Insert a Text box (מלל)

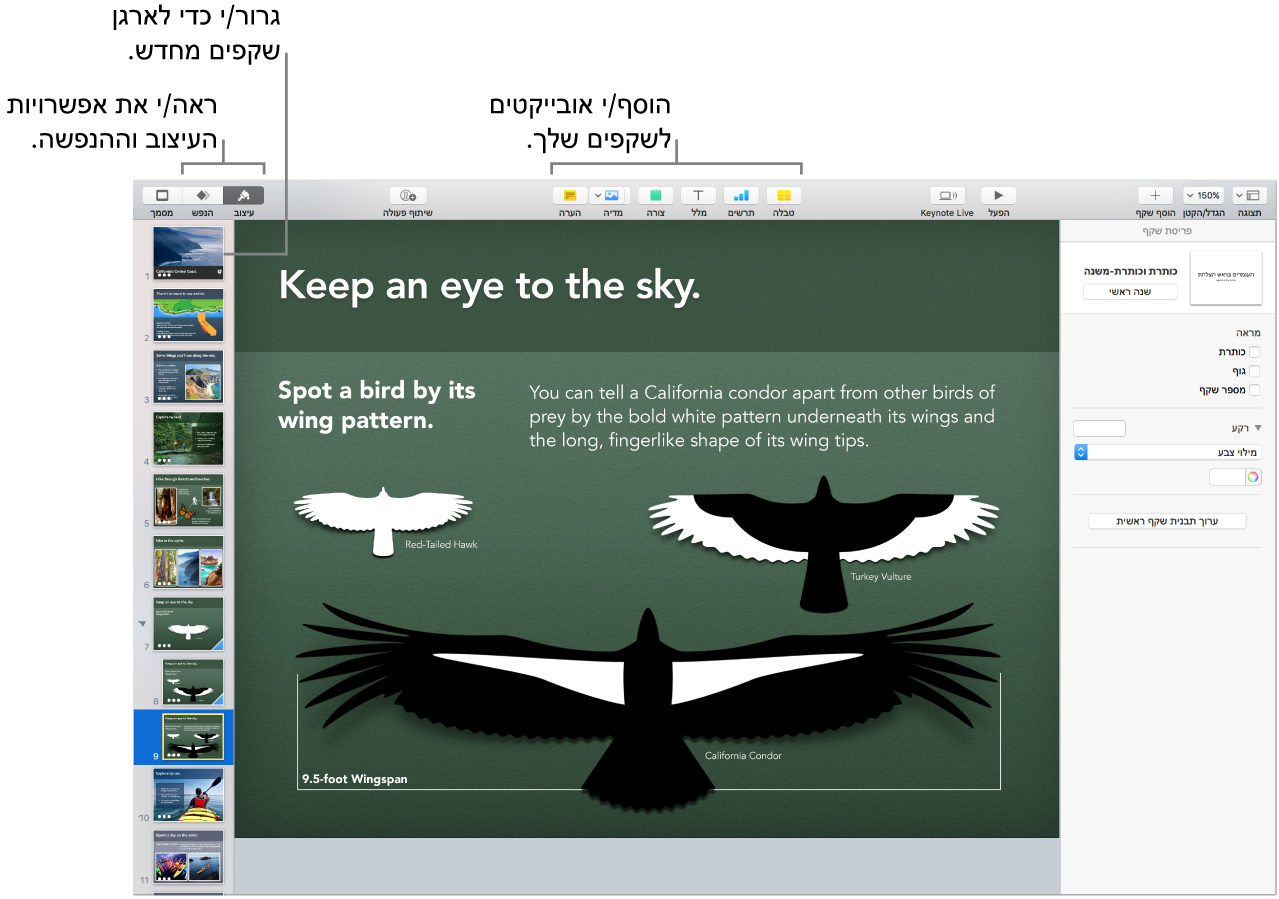(x=697, y=197)
